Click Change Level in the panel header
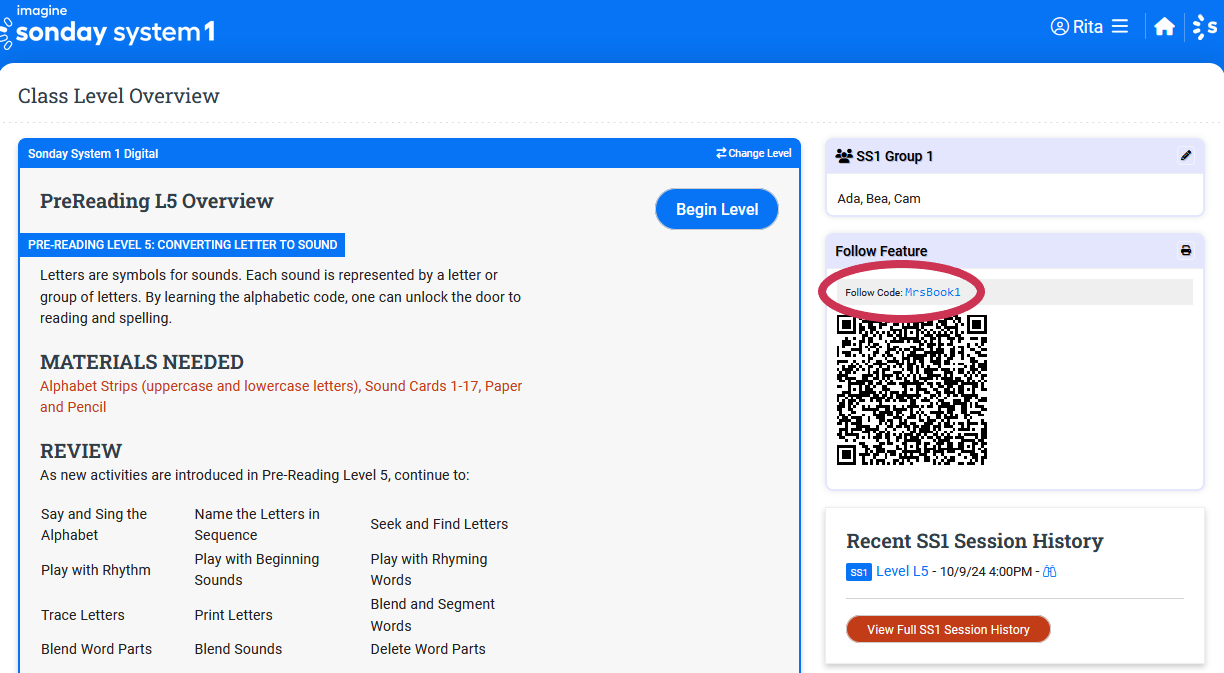The width and height of the screenshot is (1224, 673). click(x=754, y=154)
